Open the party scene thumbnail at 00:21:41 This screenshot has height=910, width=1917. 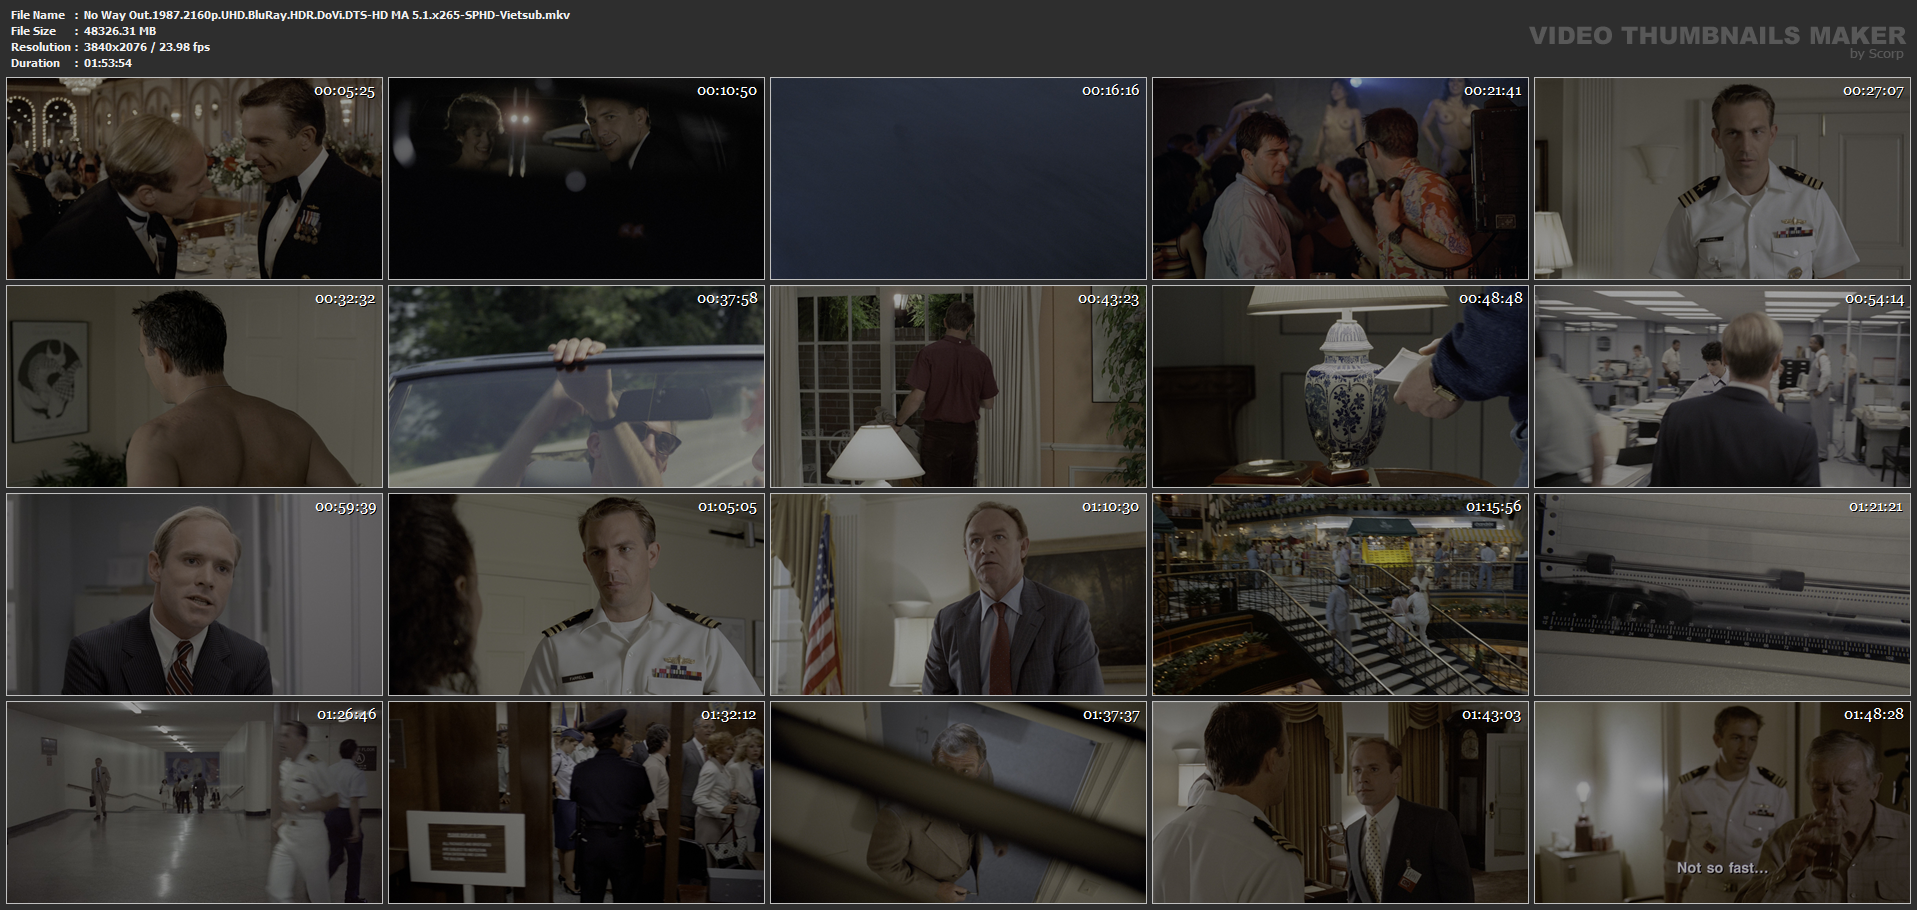pos(1340,179)
